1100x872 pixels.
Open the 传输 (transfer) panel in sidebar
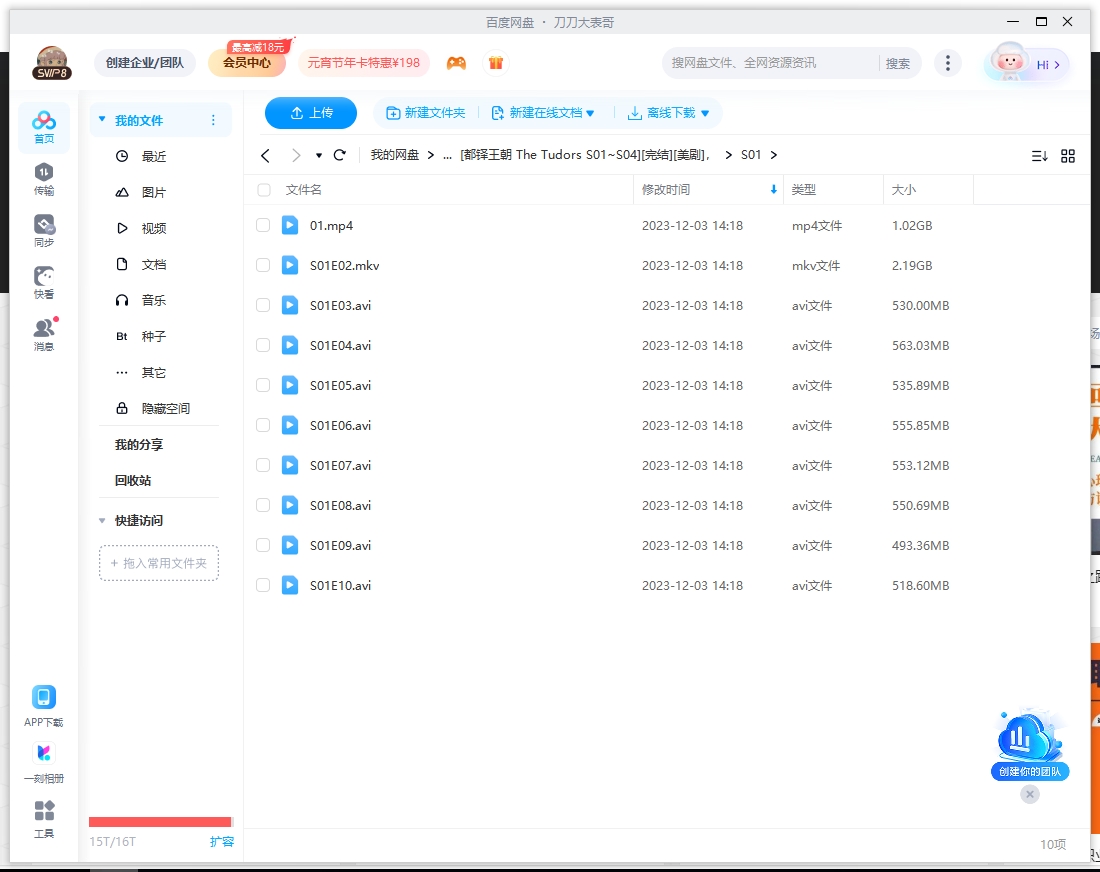coord(44,178)
